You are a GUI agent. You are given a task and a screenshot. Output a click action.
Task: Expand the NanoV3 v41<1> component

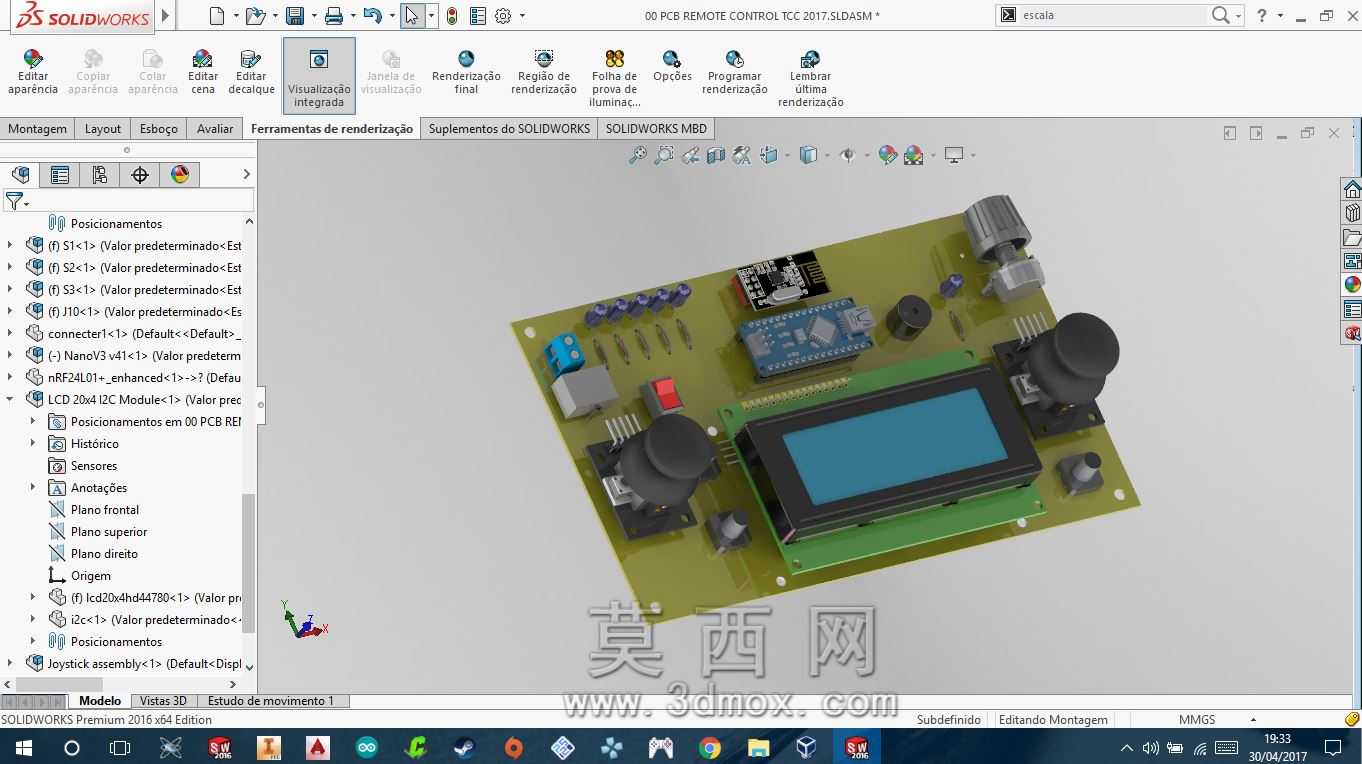(11, 355)
